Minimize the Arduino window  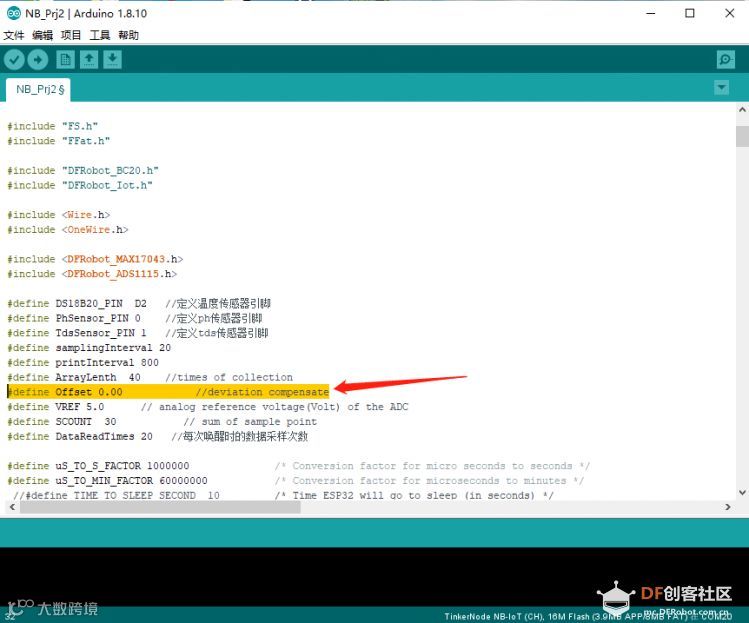[x=651, y=13]
